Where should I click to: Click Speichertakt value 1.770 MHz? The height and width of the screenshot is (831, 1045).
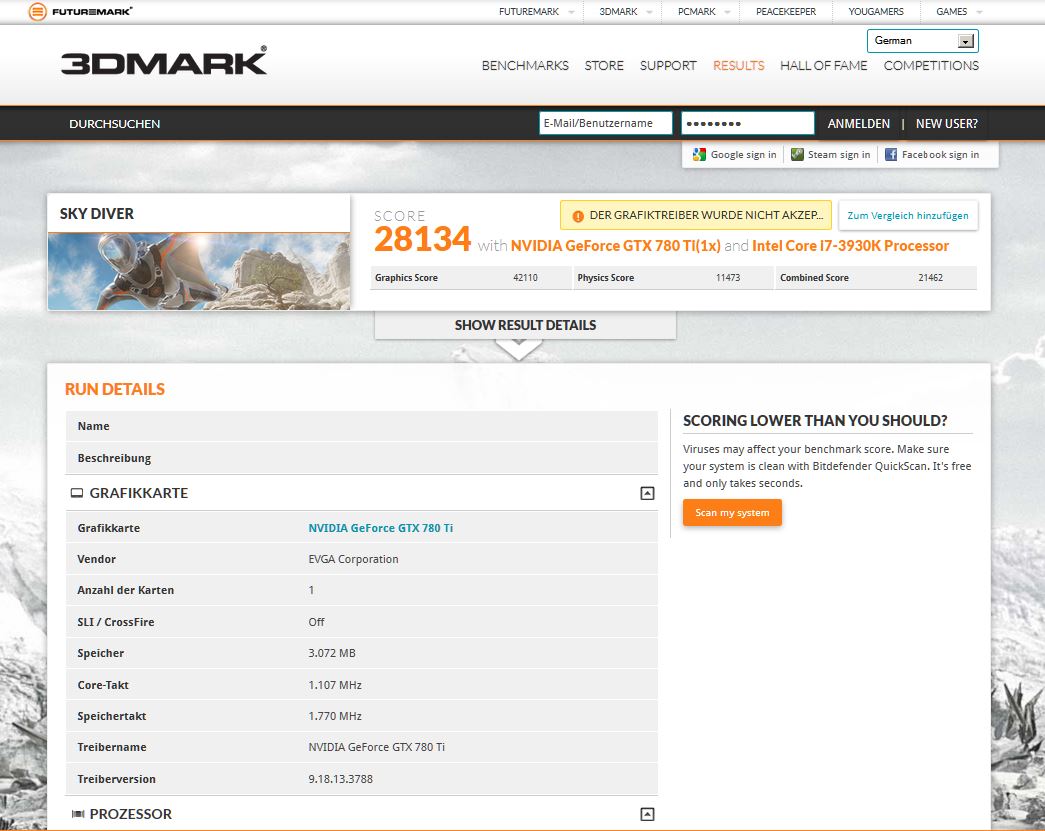click(x=335, y=716)
